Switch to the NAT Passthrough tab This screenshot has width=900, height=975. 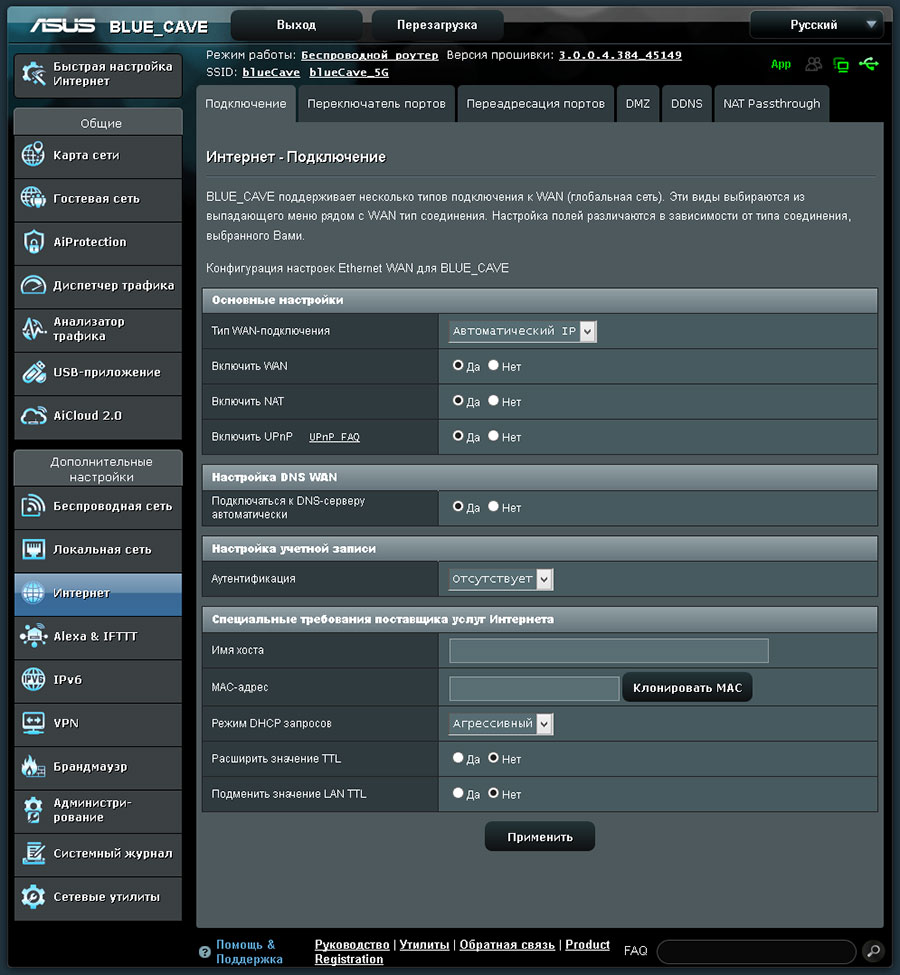[x=771, y=104]
